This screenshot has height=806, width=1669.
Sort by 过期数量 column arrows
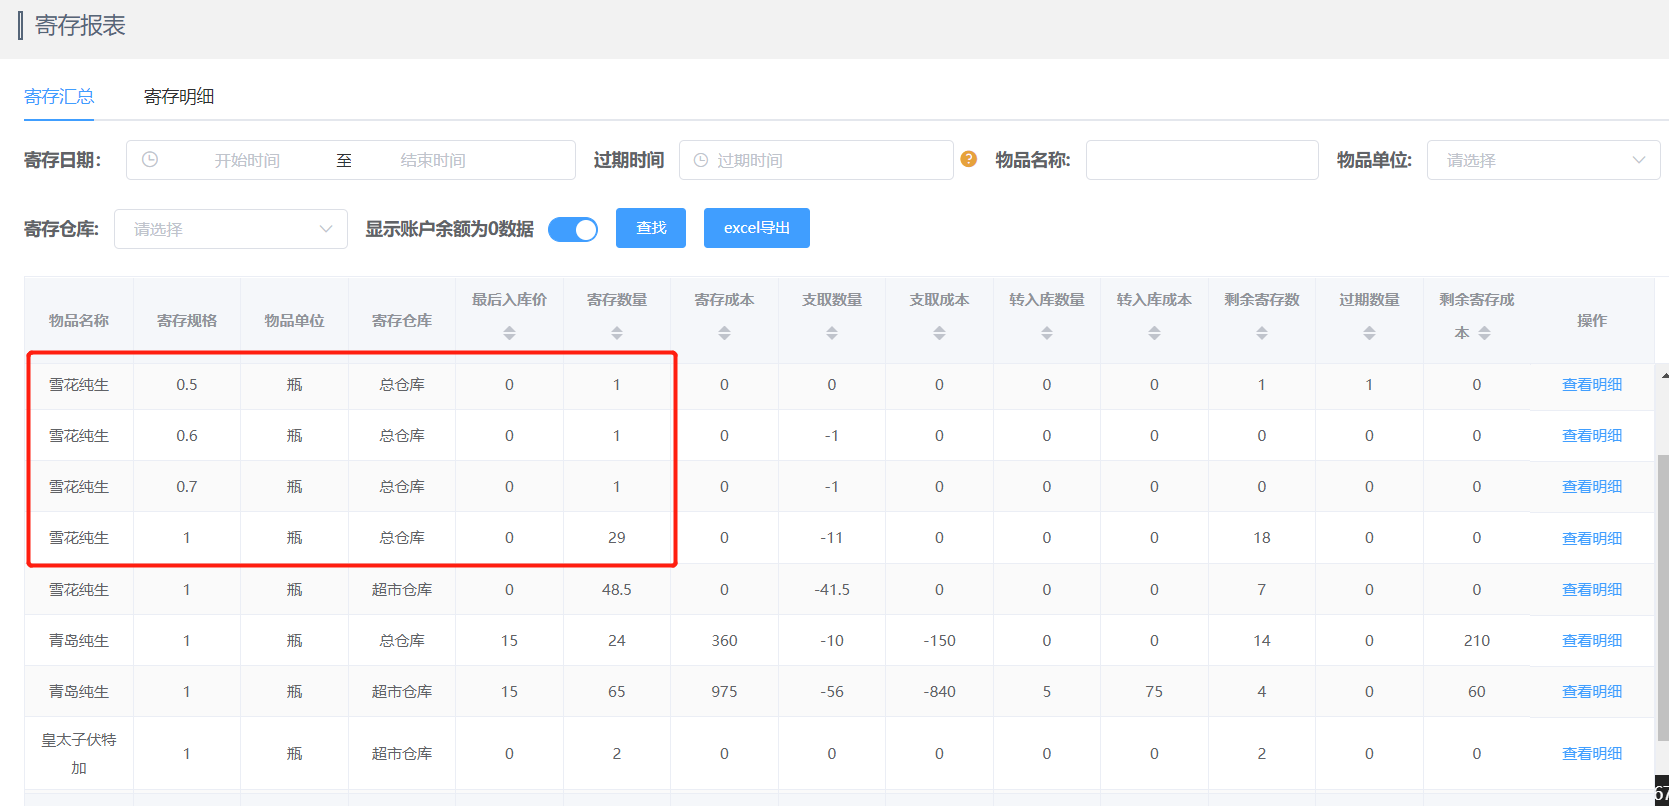(x=1369, y=333)
